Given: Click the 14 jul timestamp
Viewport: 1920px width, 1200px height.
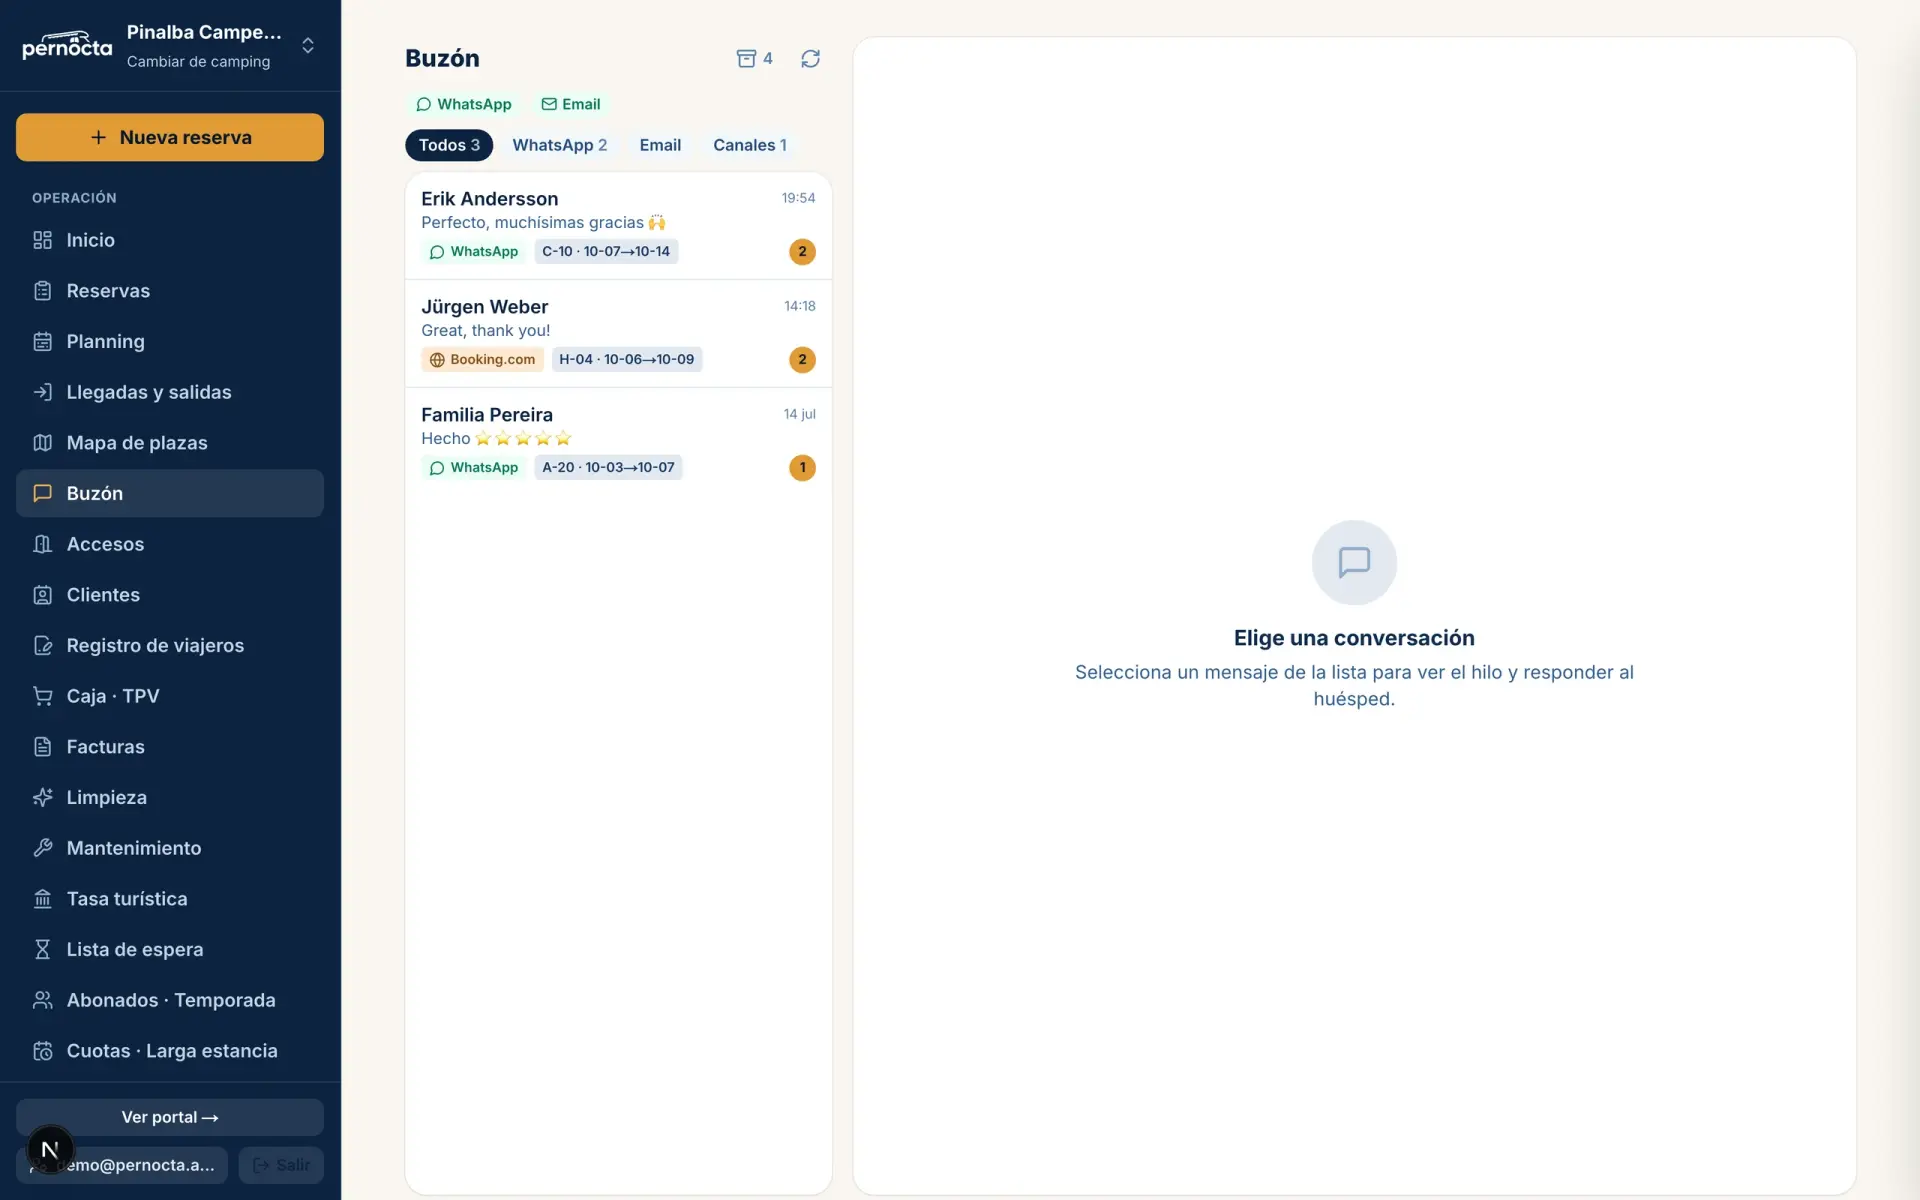Looking at the screenshot, I should point(799,414).
